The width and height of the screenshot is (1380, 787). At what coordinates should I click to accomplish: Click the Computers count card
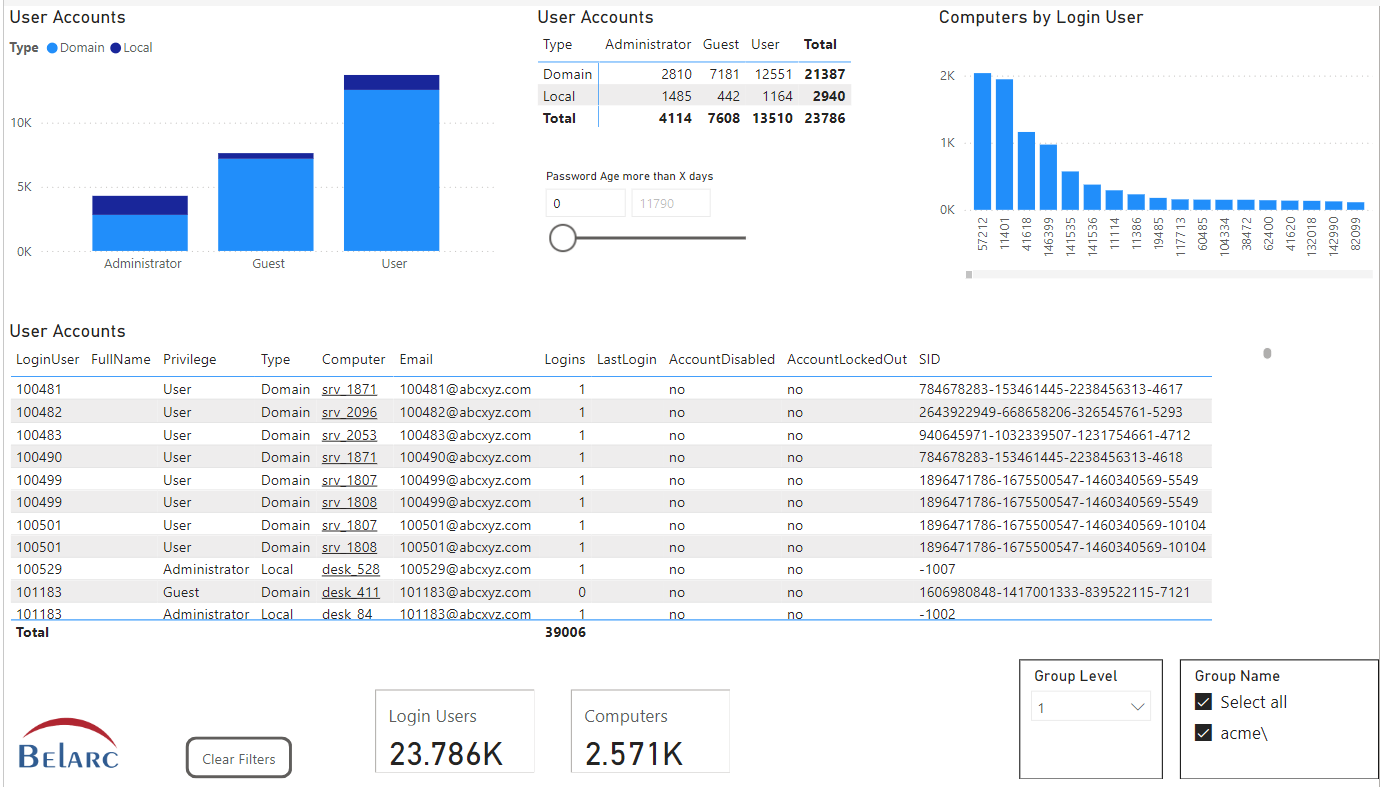pos(650,731)
